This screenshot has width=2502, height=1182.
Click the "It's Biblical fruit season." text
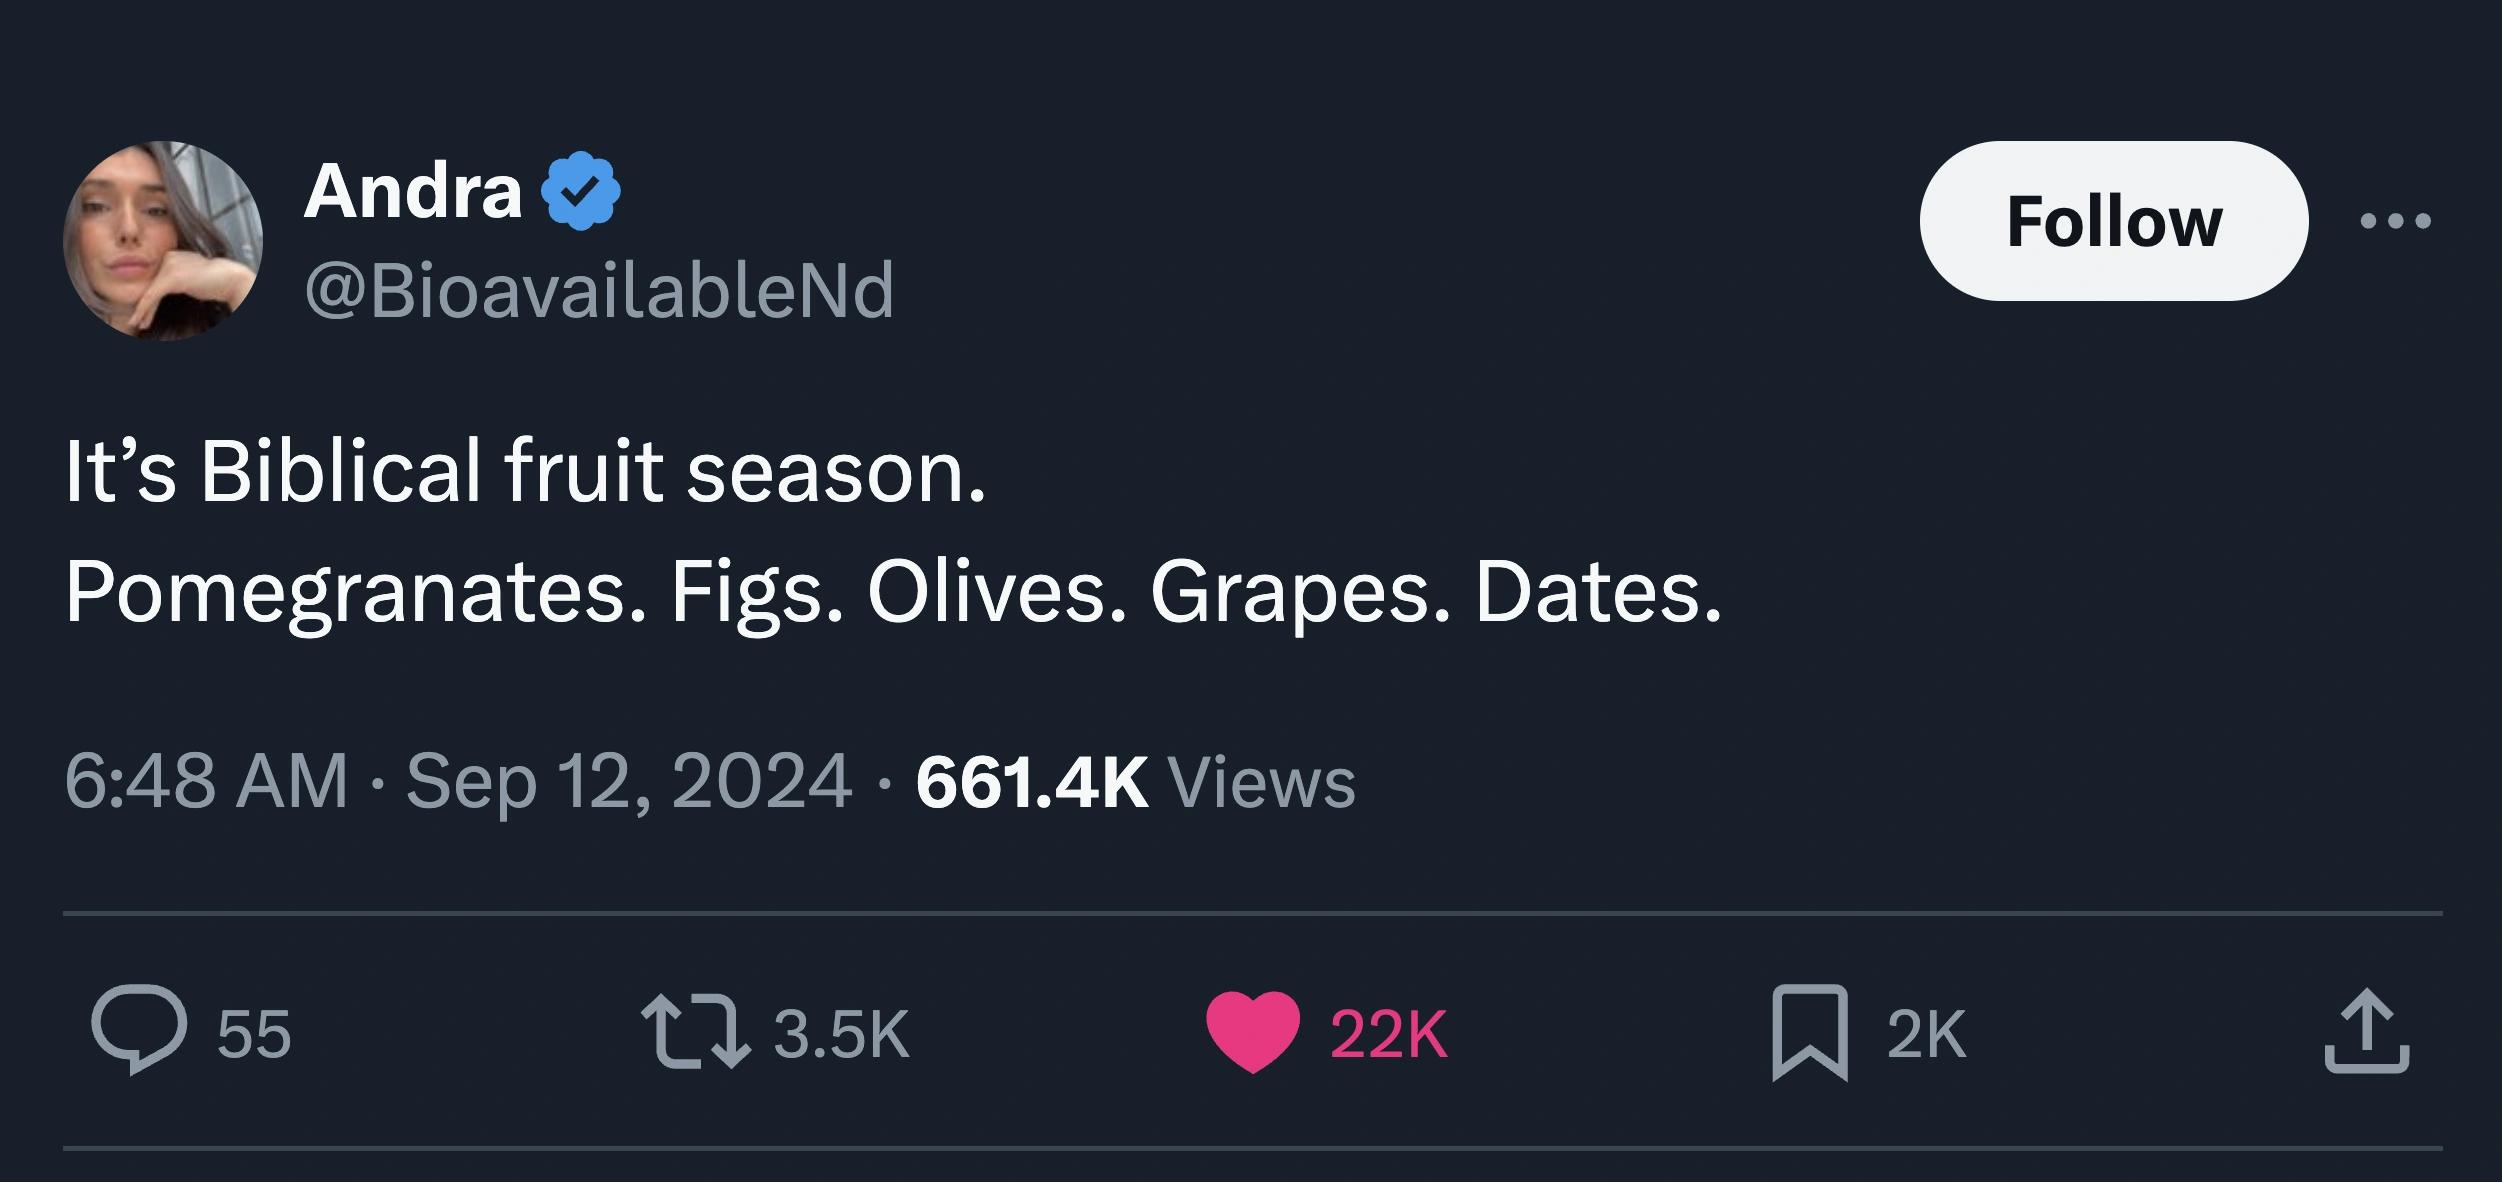tap(526, 471)
